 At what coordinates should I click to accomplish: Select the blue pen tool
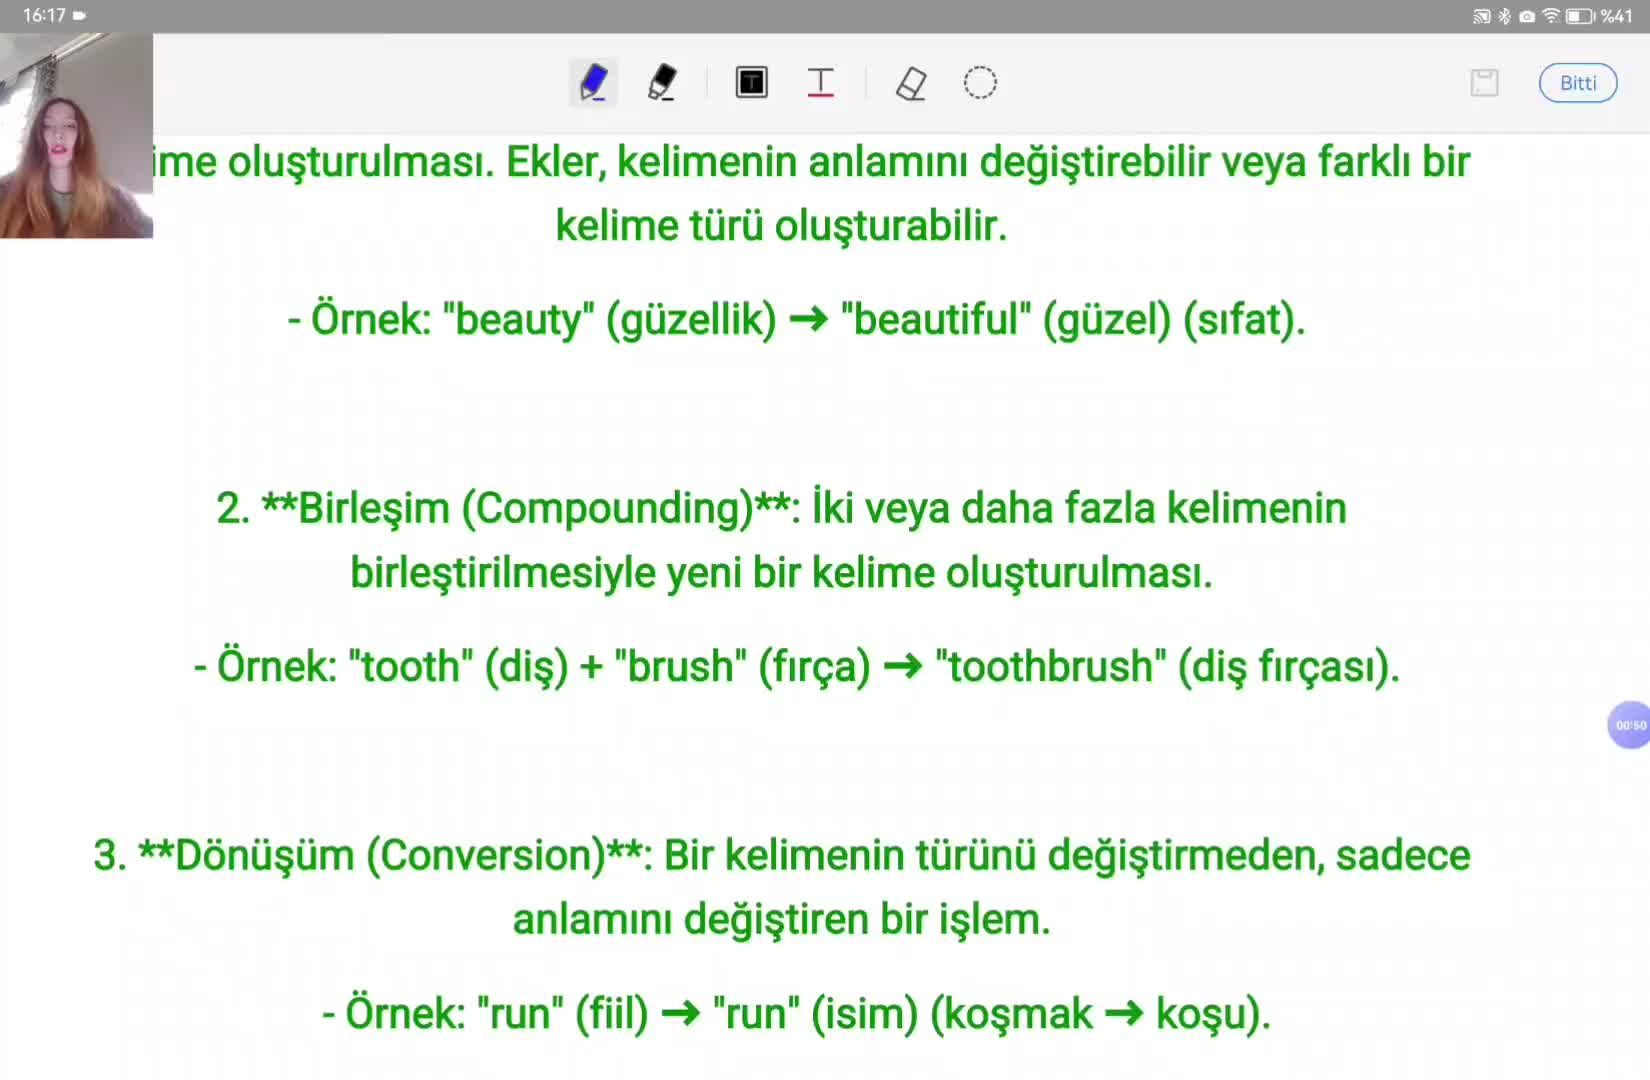(593, 83)
